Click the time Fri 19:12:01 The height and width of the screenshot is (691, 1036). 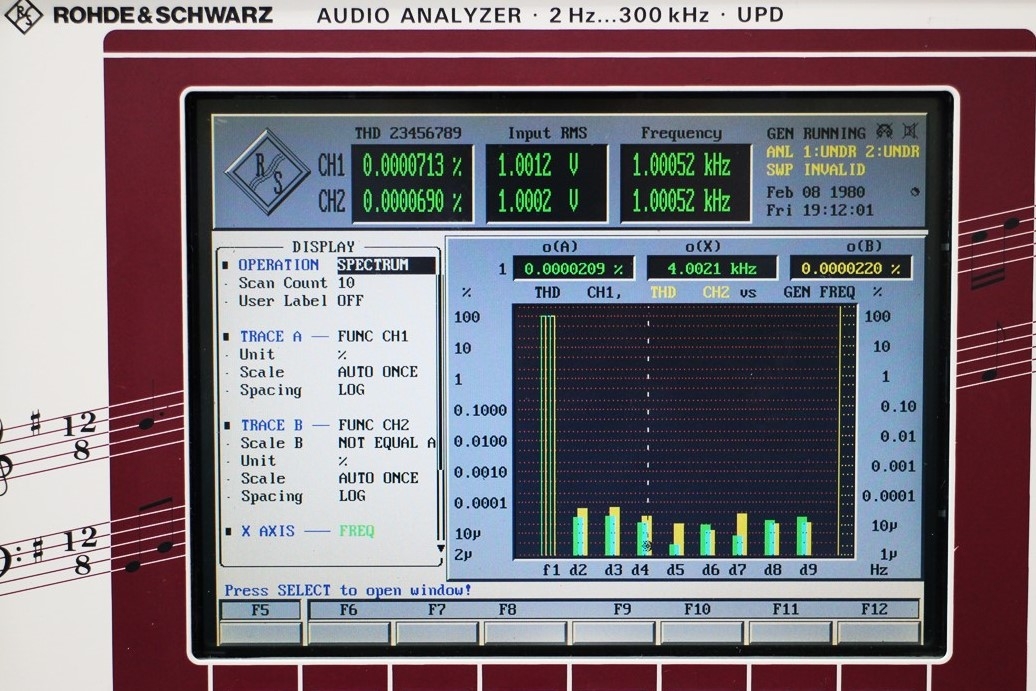click(820, 210)
